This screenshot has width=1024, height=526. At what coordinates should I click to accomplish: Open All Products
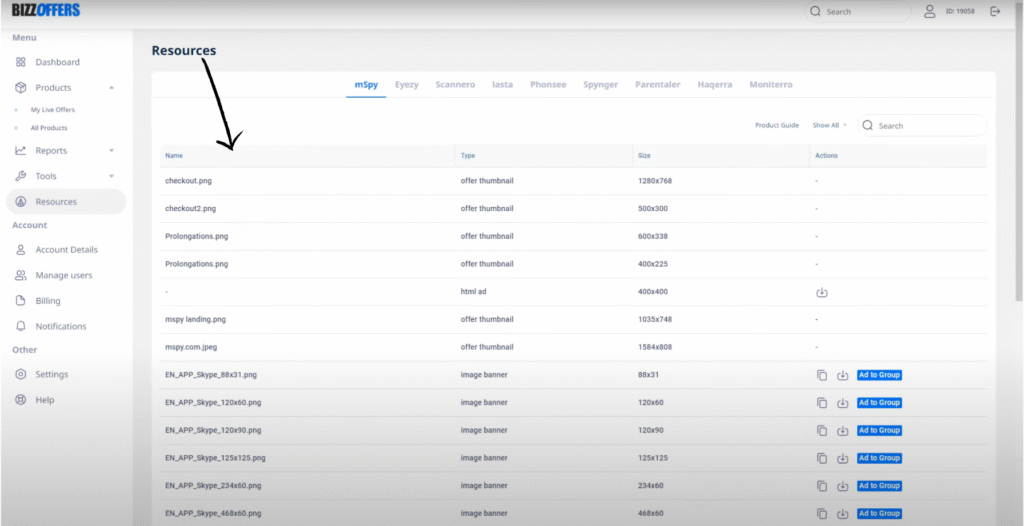pos(49,128)
